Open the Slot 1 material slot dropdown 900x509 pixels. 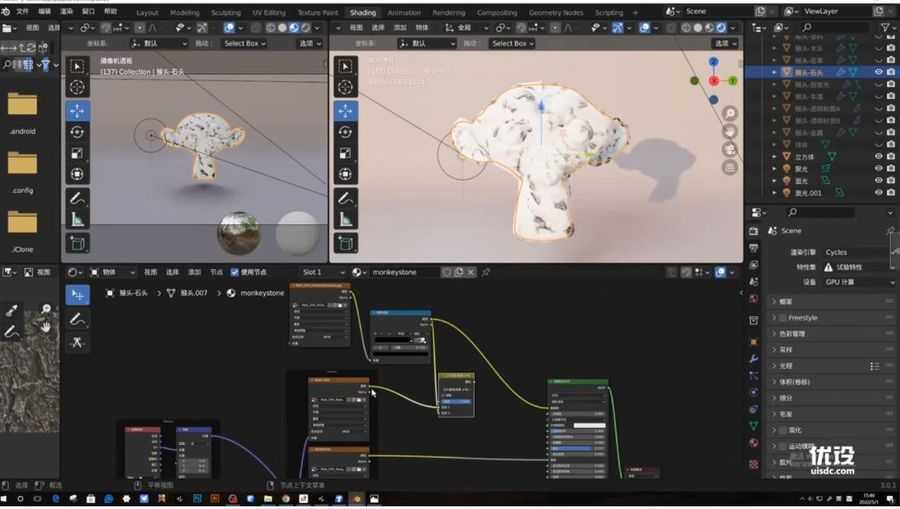(324, 272)
